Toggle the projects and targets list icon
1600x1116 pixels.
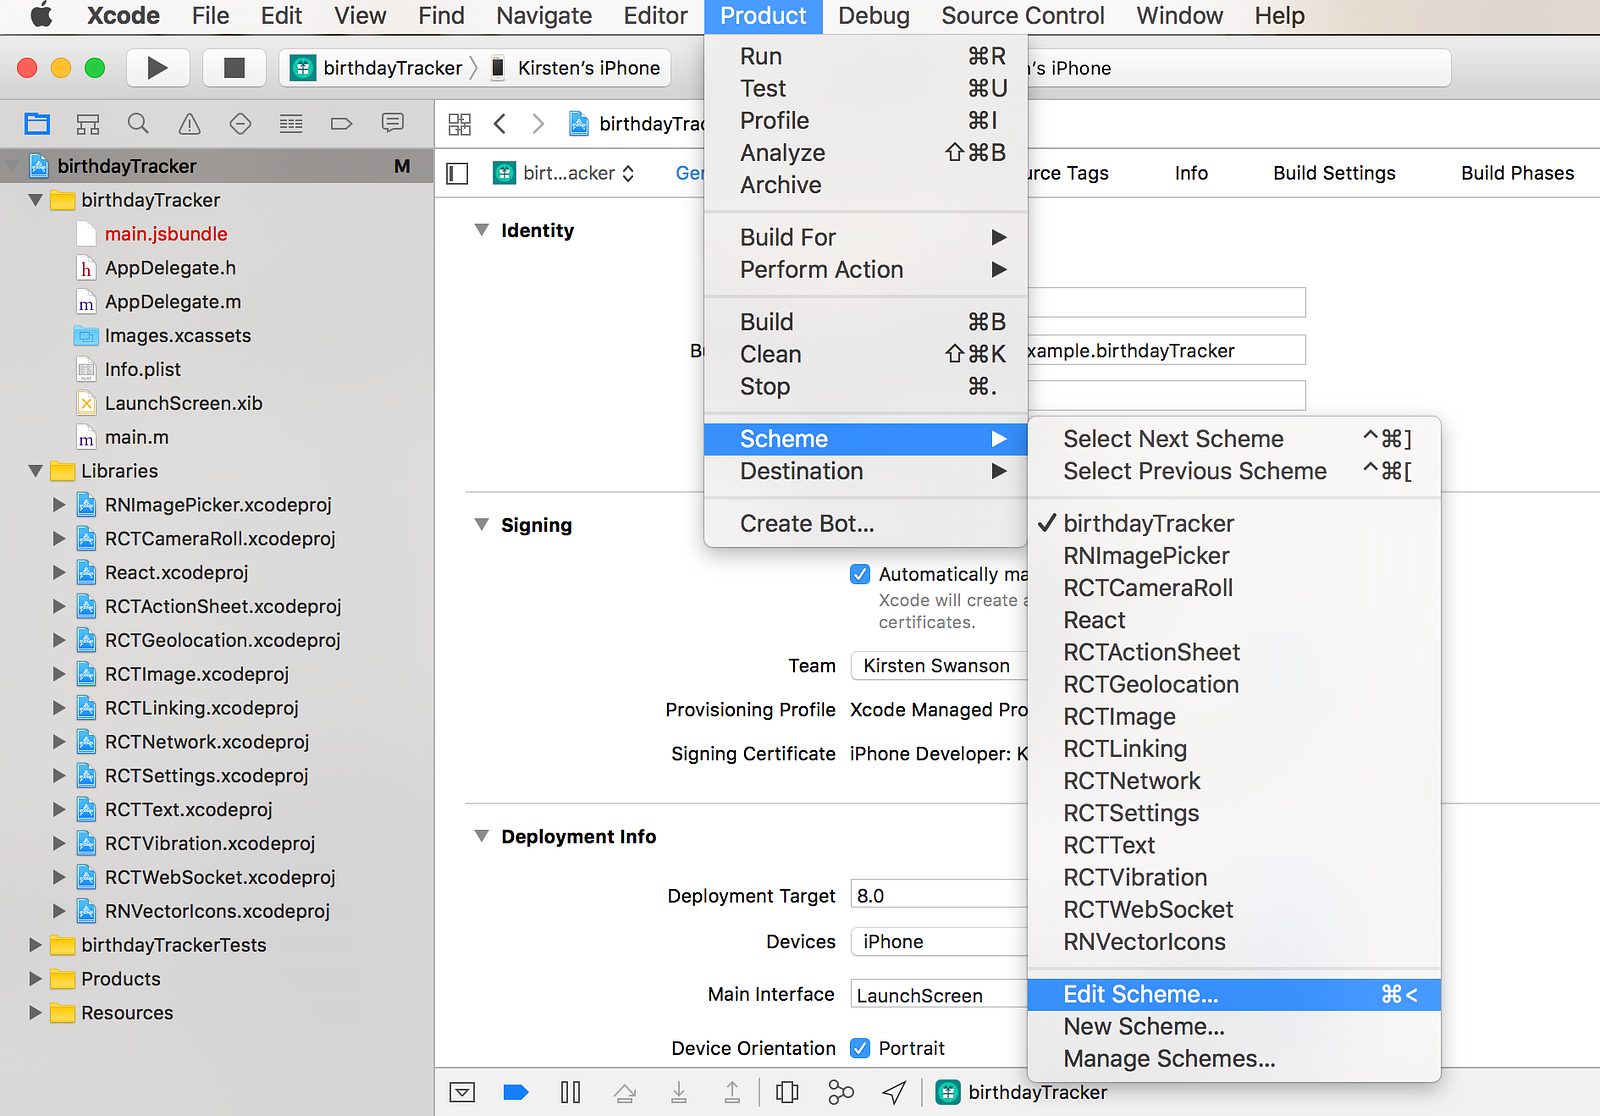[458, 174]
